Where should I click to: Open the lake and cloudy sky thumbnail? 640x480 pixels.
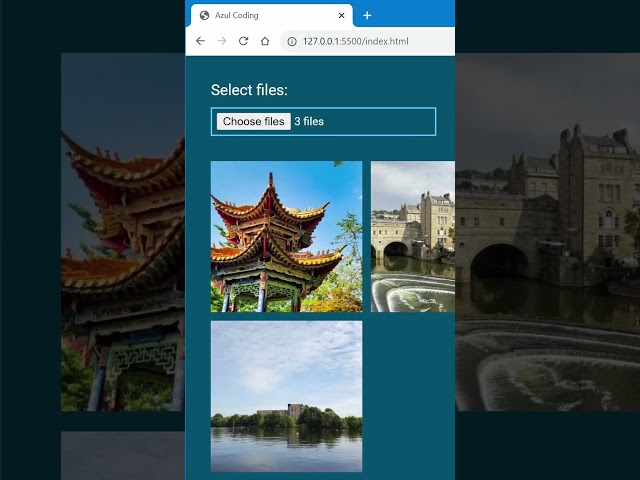tap(286, 396)
